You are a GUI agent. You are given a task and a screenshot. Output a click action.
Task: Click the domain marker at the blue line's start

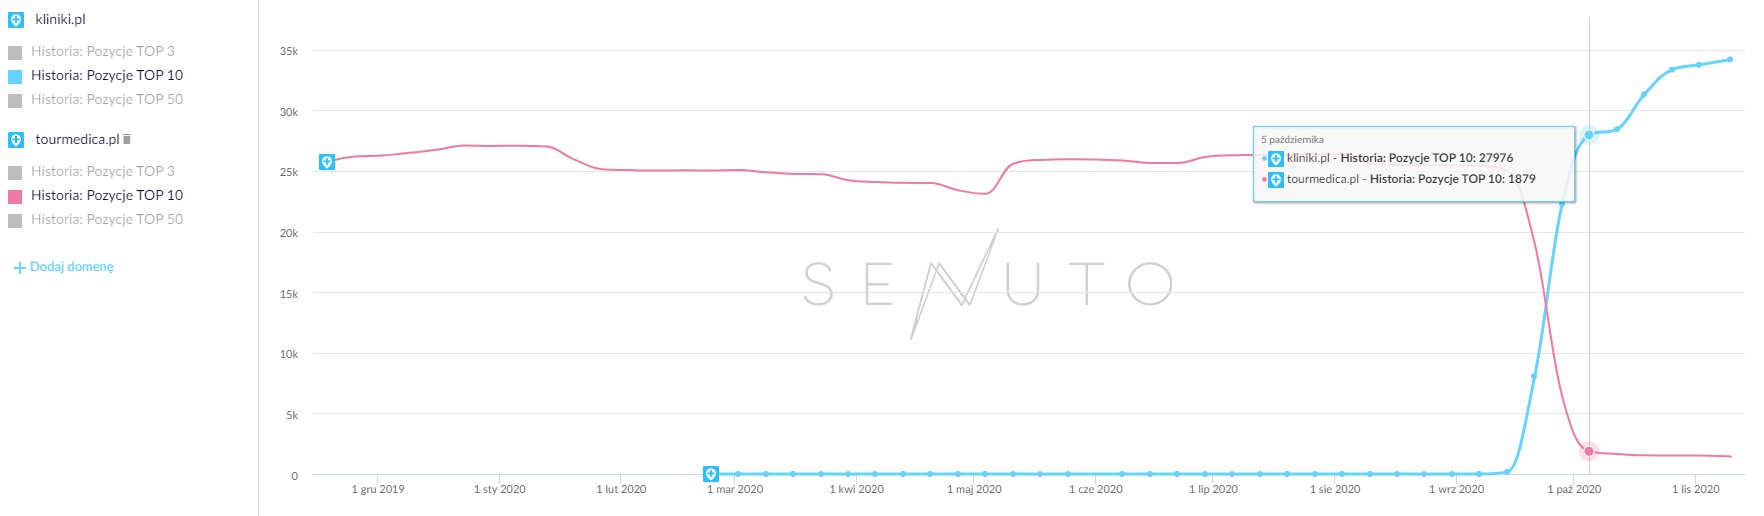(711, 473)
